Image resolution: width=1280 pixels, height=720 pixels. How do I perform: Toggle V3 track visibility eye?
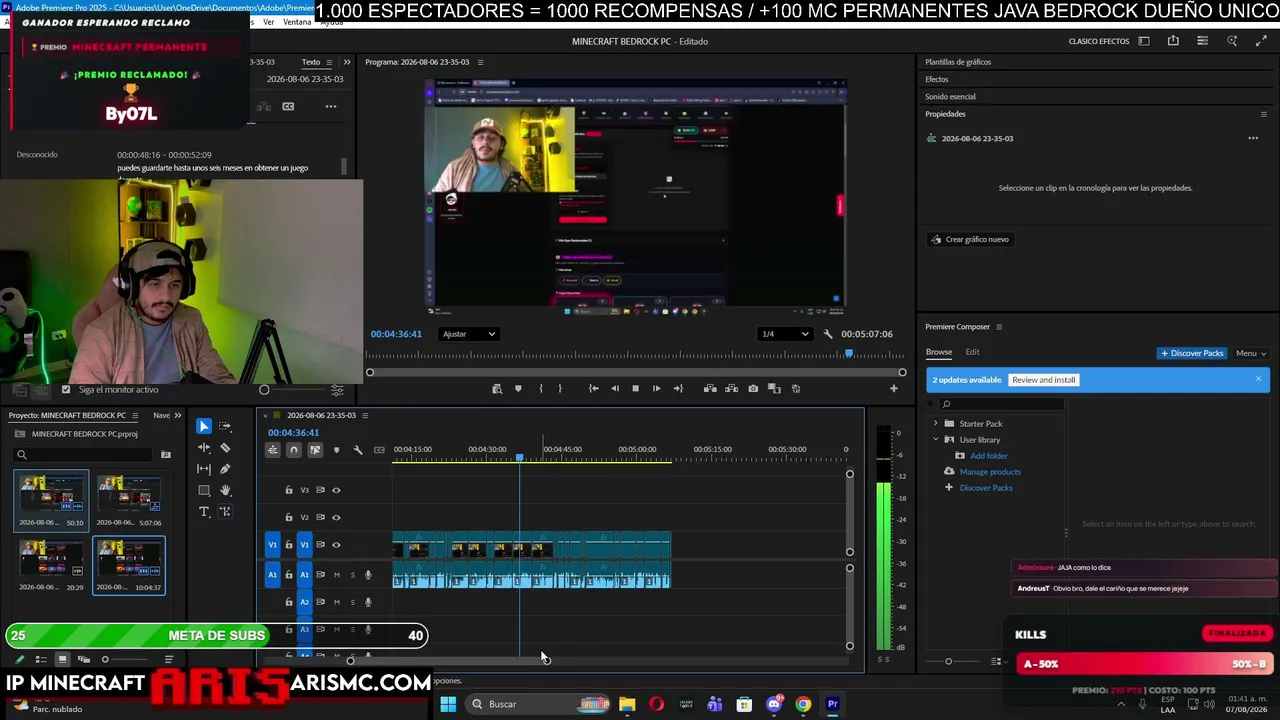pos(336,490)
